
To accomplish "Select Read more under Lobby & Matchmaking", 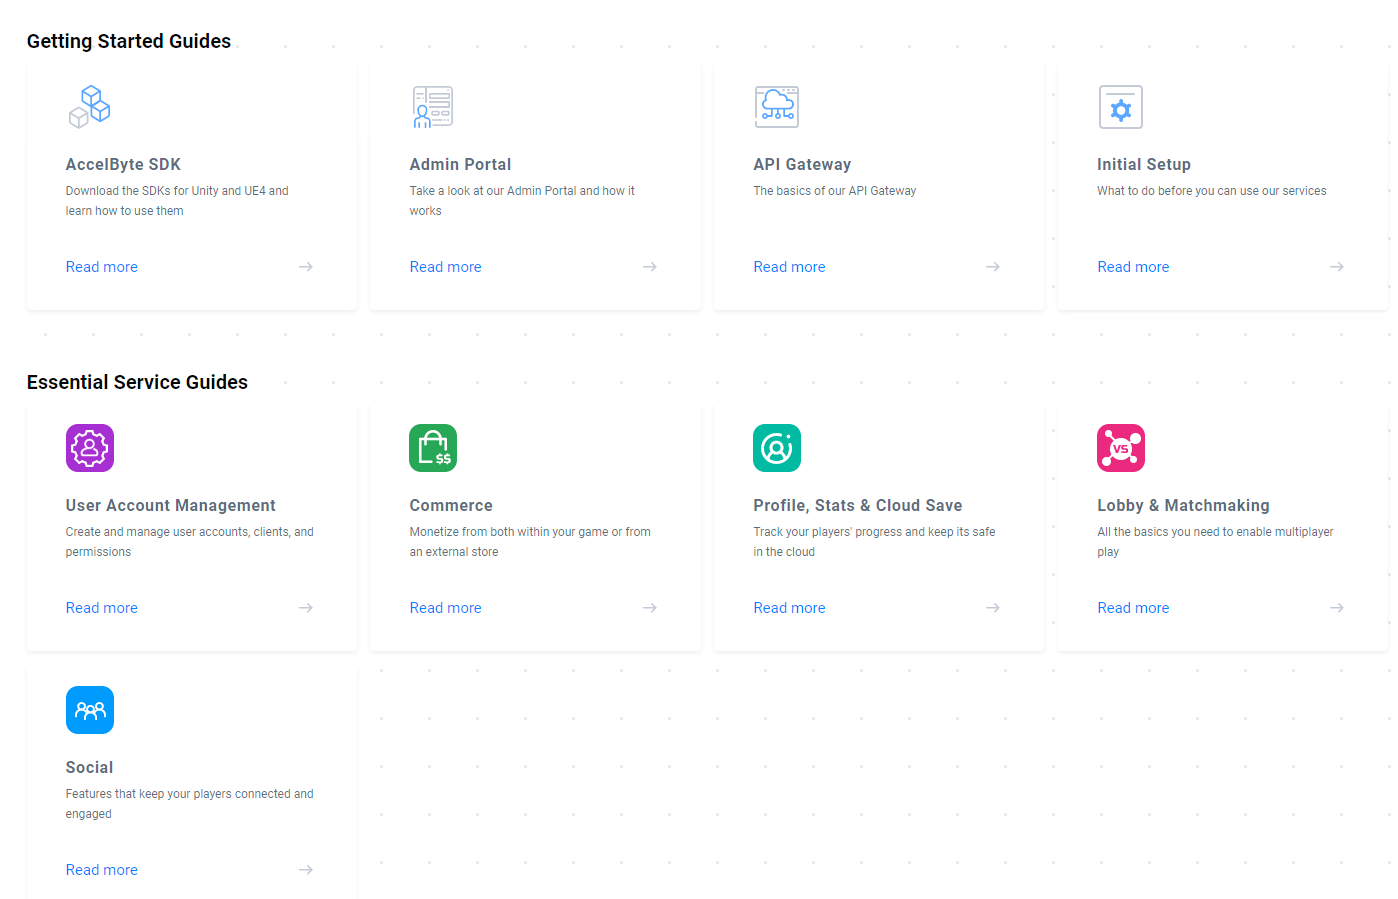I will pyautogui.click(x=1133, y=608).
